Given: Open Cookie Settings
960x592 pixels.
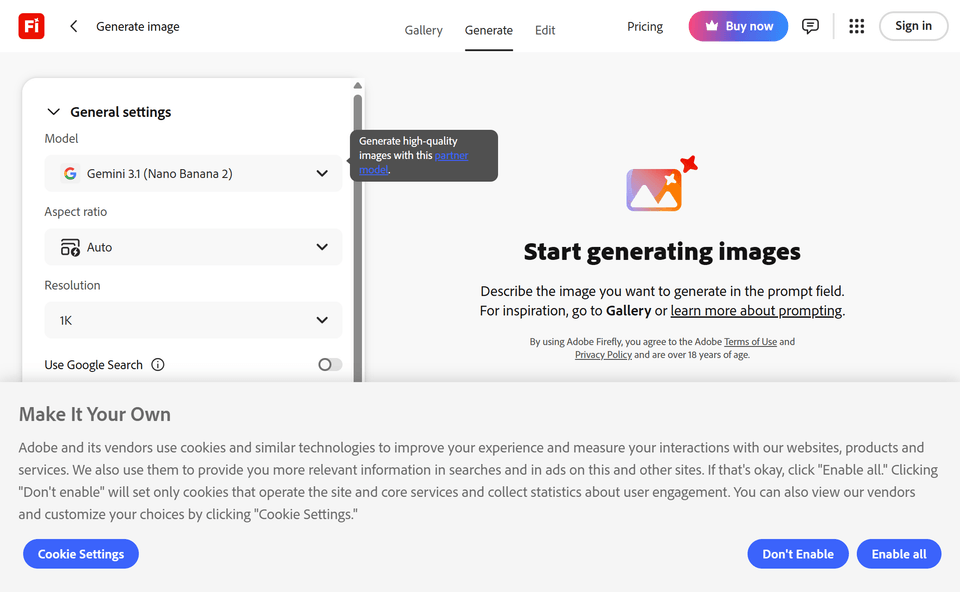Looking at the screenshot, I should pos(81,554).
